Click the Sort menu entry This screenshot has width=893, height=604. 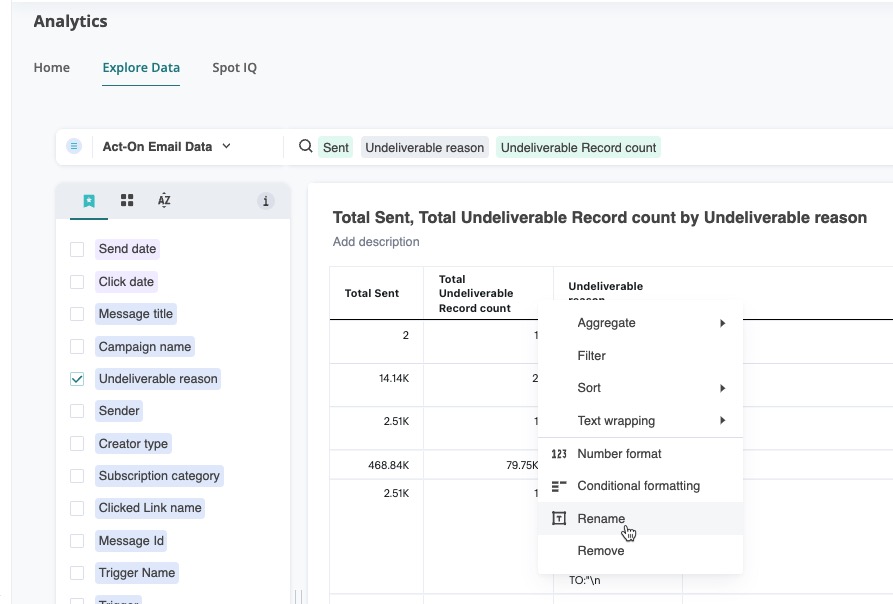[x=640, y=388]
